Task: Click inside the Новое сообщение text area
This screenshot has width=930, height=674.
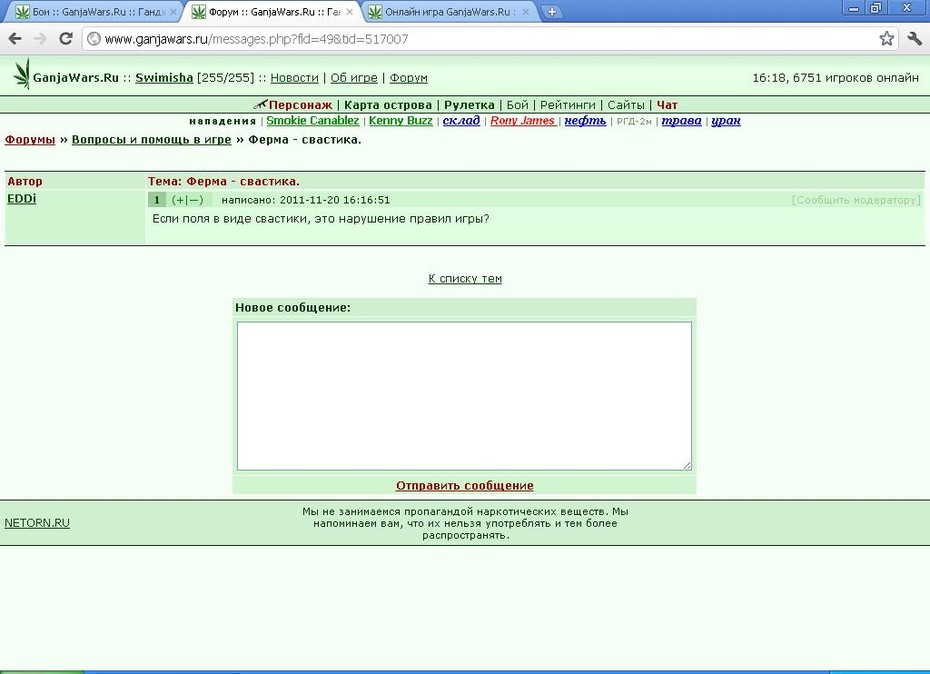Action: coord(464,396)
